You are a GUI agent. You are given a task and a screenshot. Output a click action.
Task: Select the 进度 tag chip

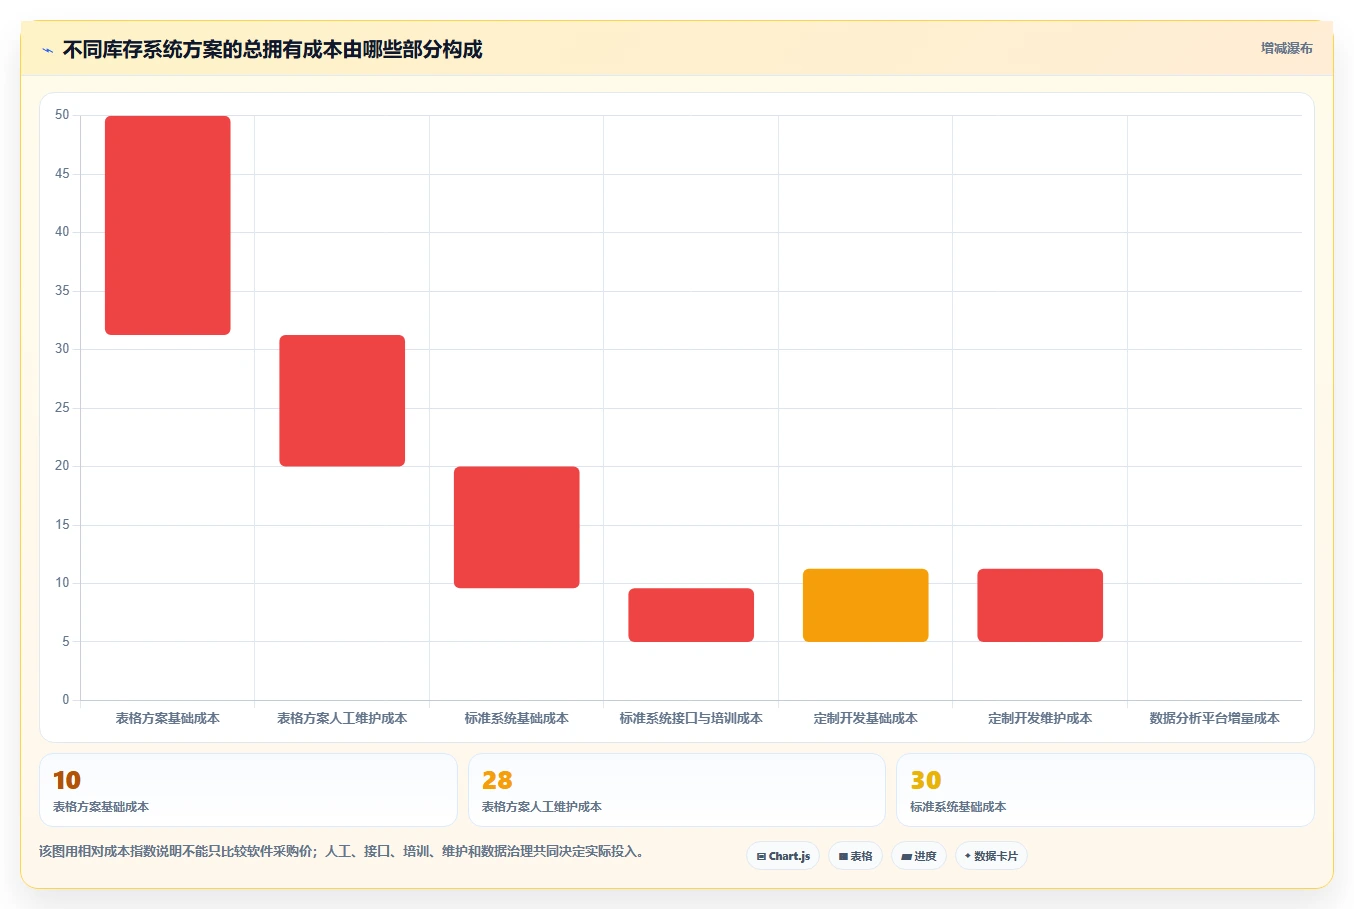tap(919, 856)
